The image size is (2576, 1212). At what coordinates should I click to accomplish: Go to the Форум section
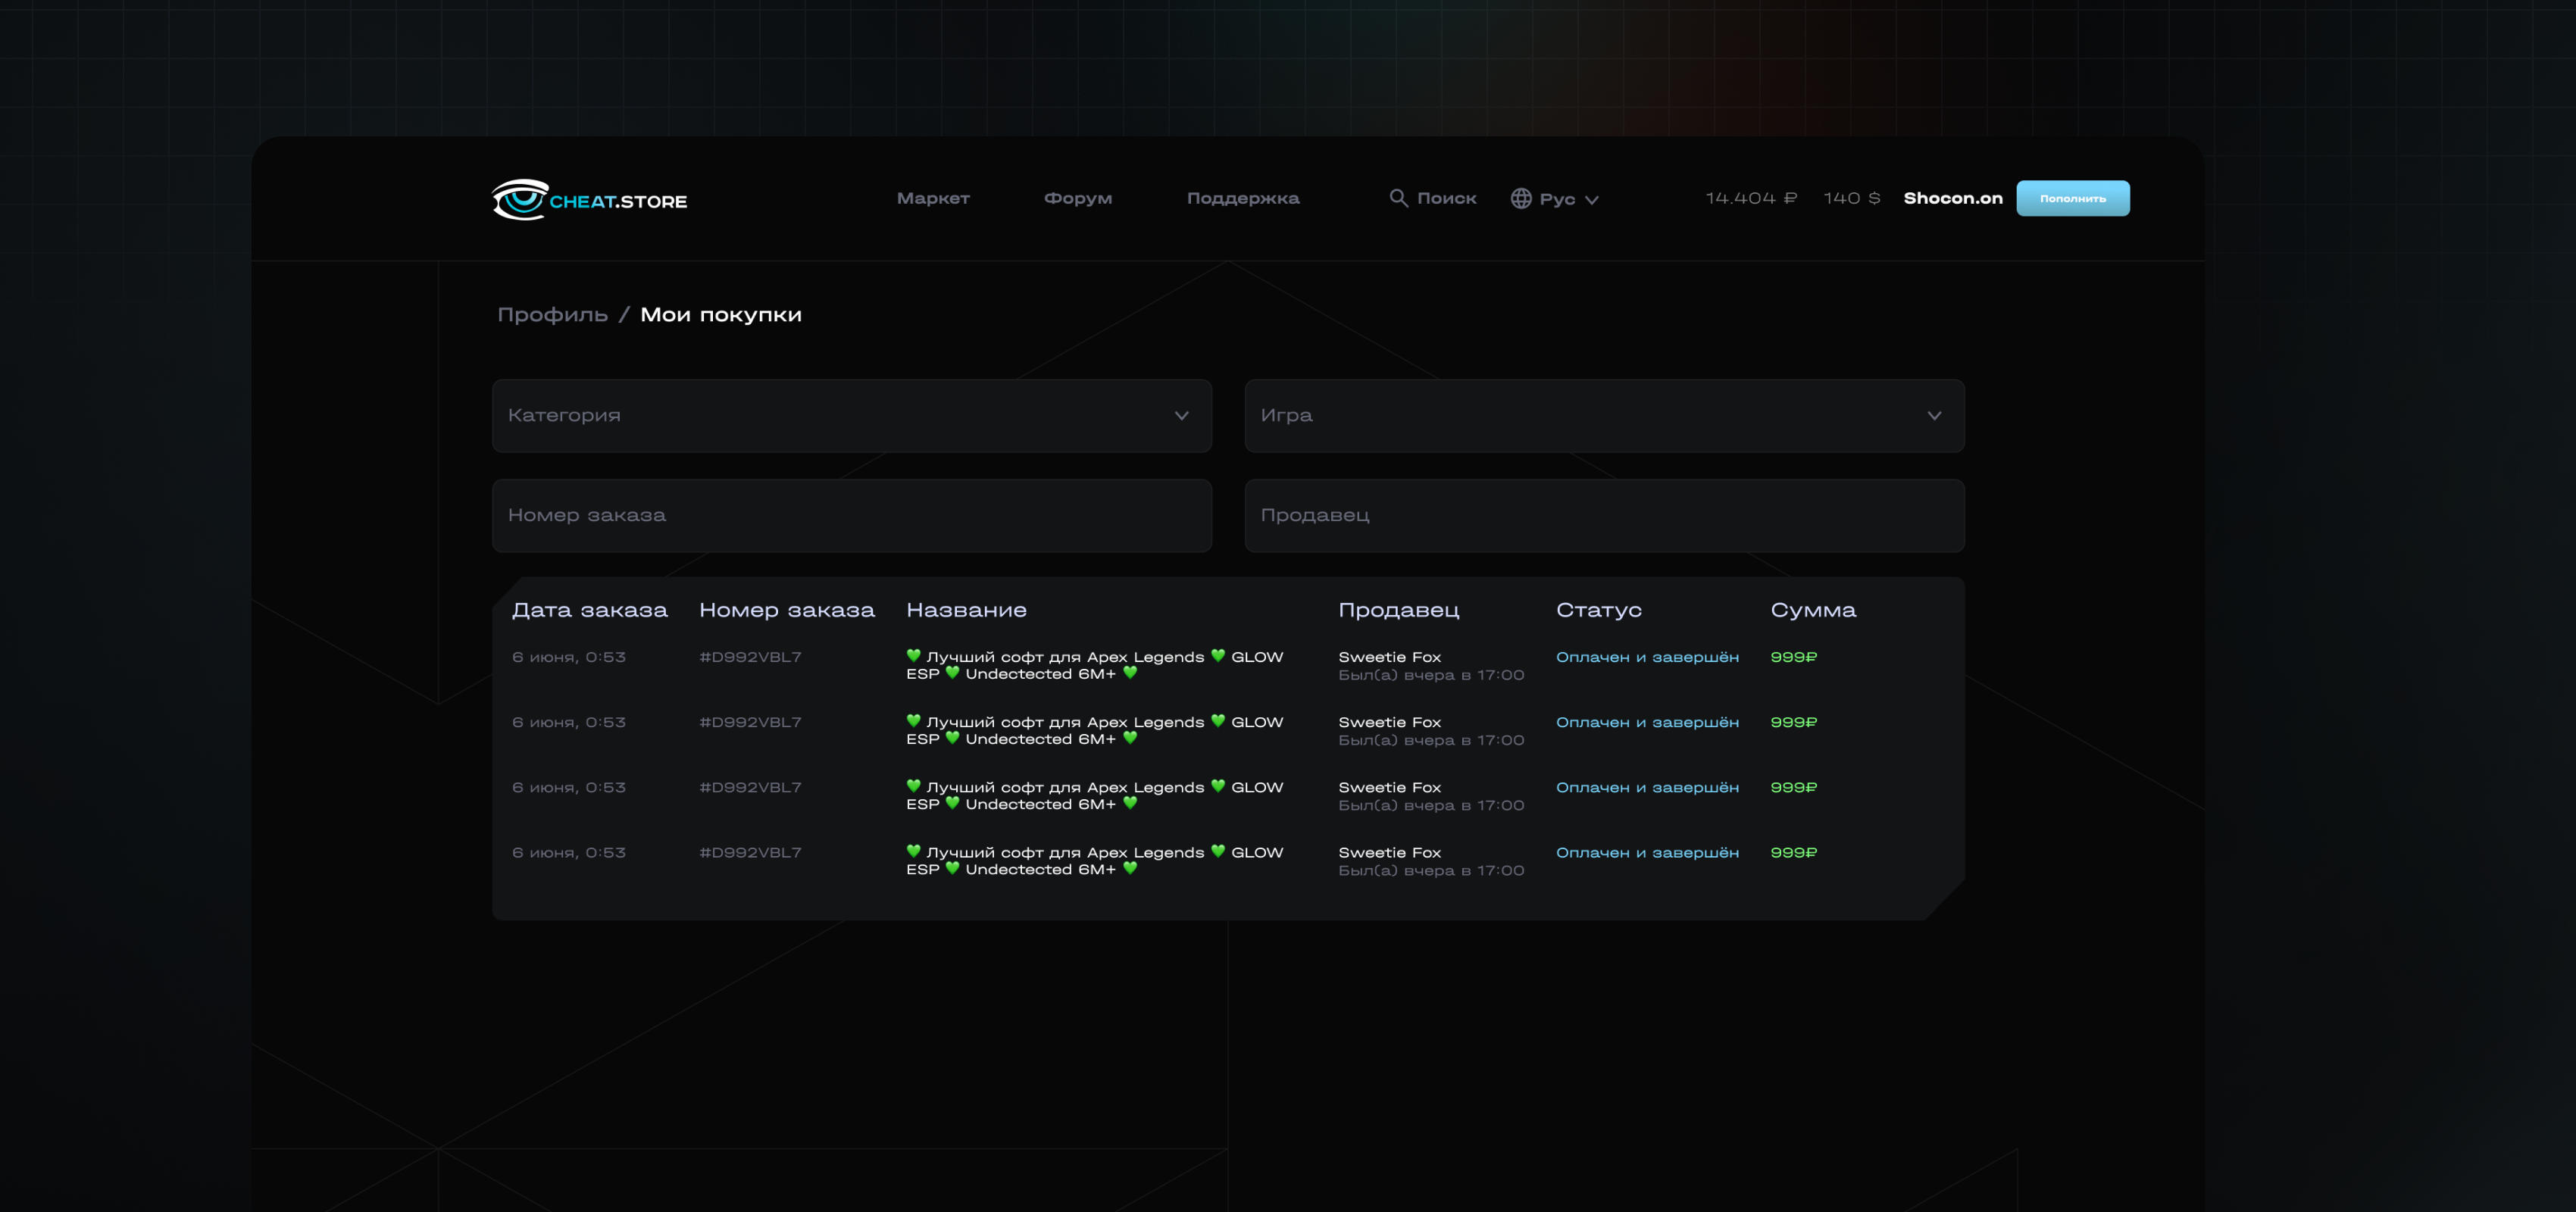pyautogui.click(x=1077, y=198)
